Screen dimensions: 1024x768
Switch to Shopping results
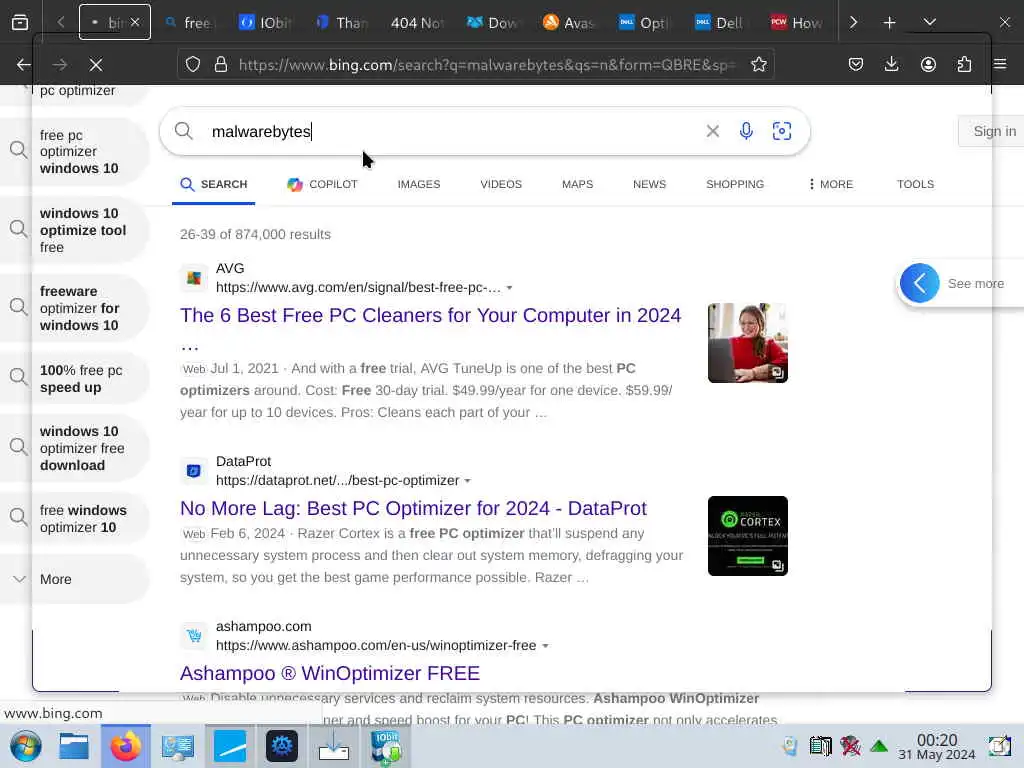coord(735,184)
